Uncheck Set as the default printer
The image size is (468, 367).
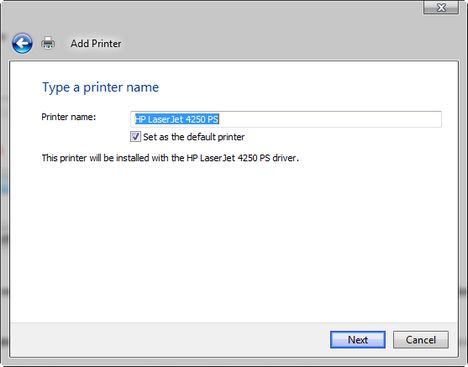[135, 137]
